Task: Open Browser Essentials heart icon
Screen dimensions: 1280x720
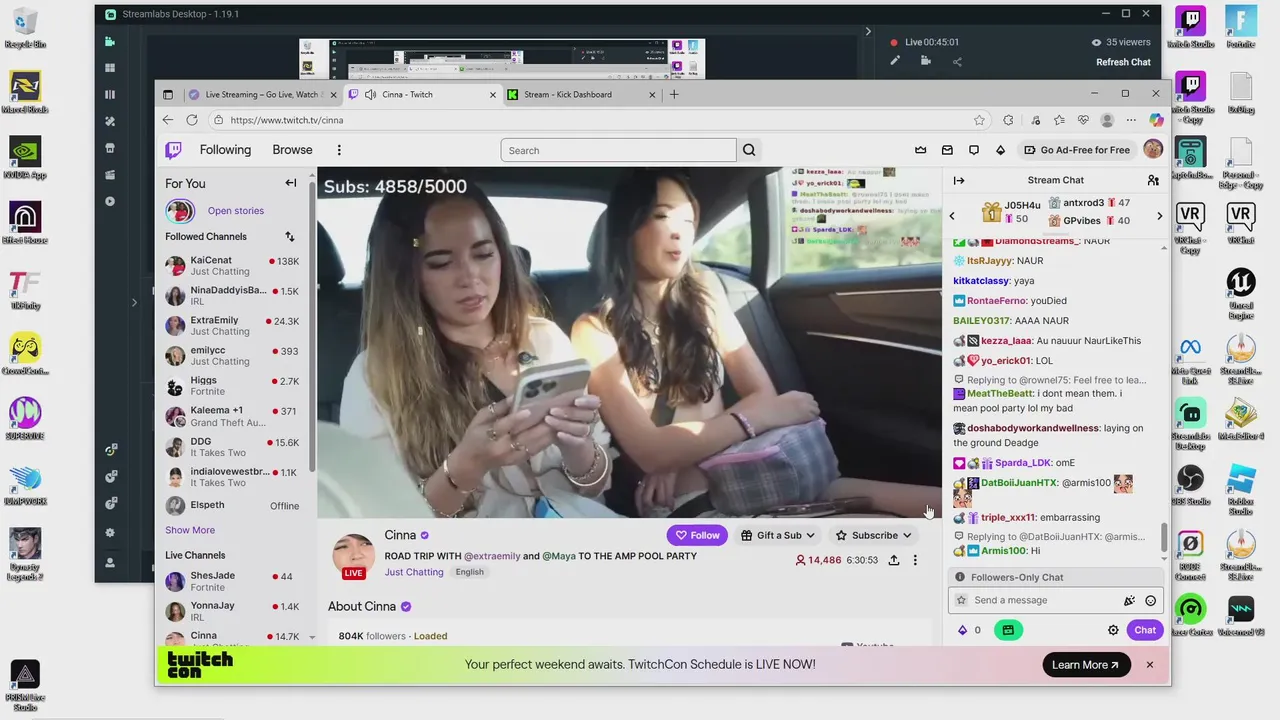Action: coord(1083,120)
